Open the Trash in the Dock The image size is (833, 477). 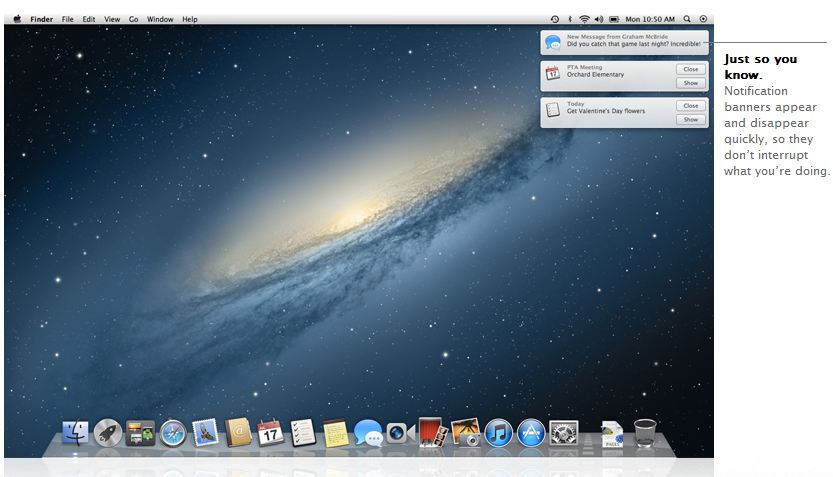[645, 432]
